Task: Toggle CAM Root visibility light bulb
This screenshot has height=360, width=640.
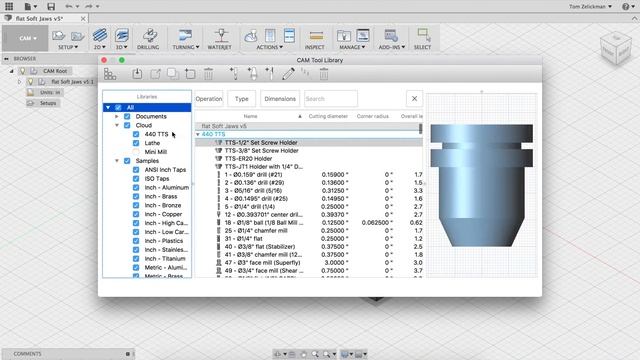Action: click(22, 71)
